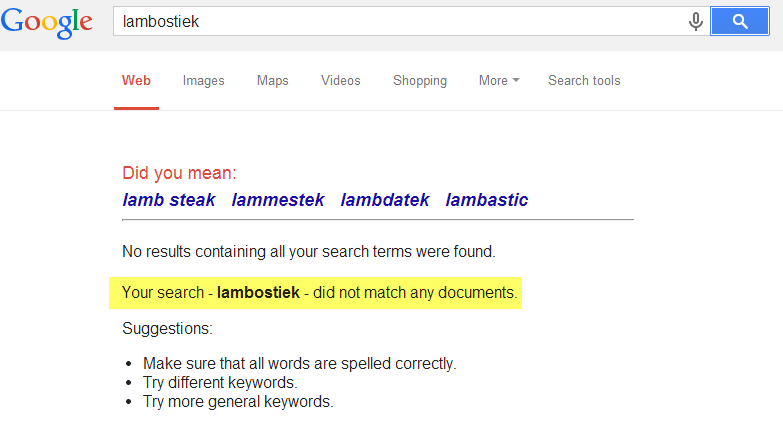Click inside the search box containing lambostiek
Image resolution: width=783 pixels, height=426 pixels.
[400, 21]
